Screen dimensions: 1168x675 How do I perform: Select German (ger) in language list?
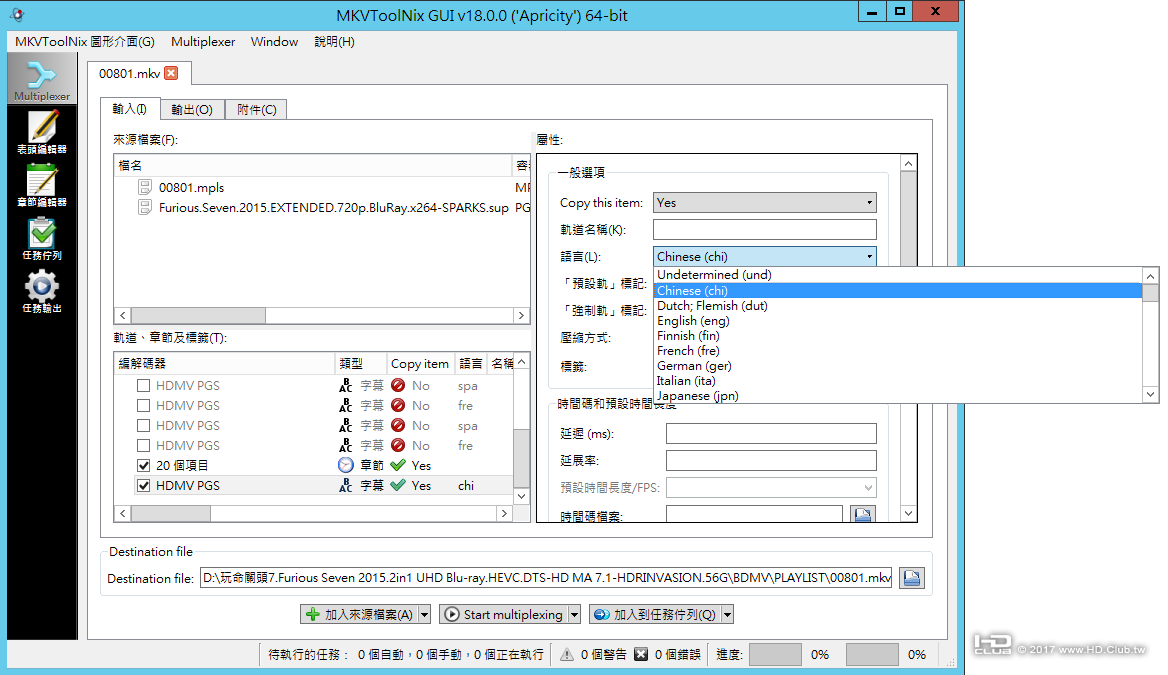tap(898, 366)
